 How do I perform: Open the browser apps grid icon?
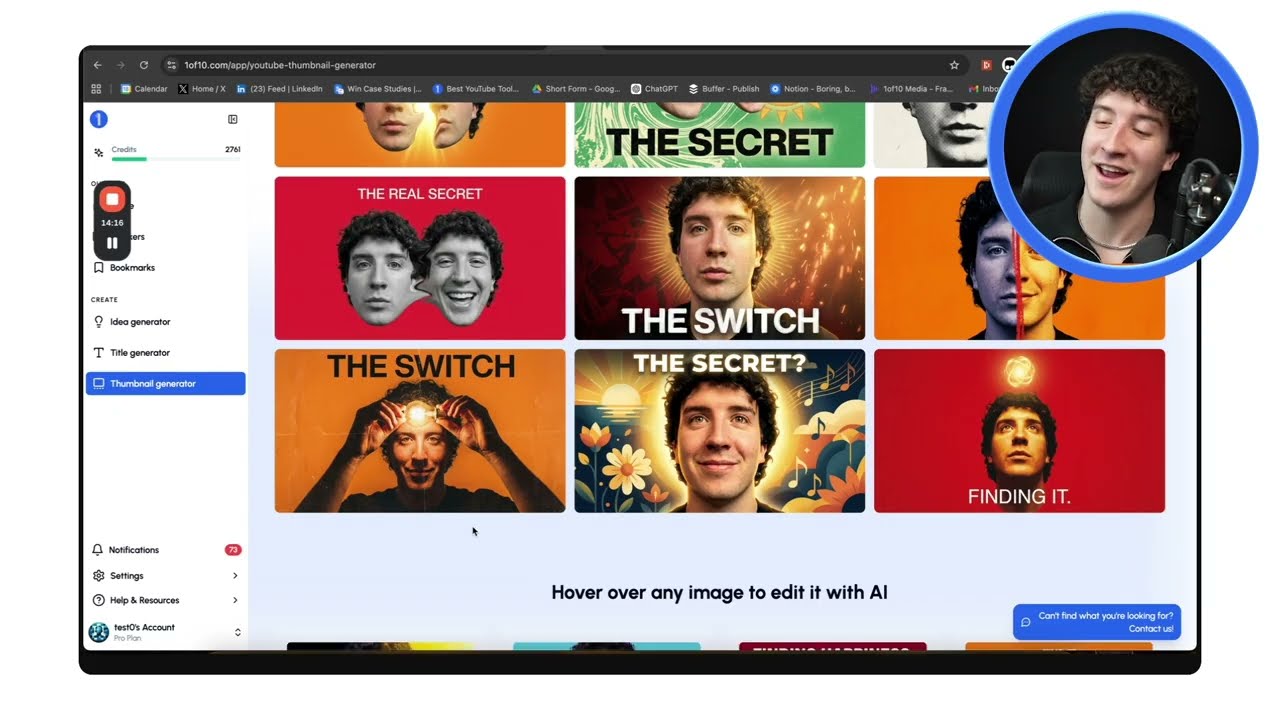[97, 89]
